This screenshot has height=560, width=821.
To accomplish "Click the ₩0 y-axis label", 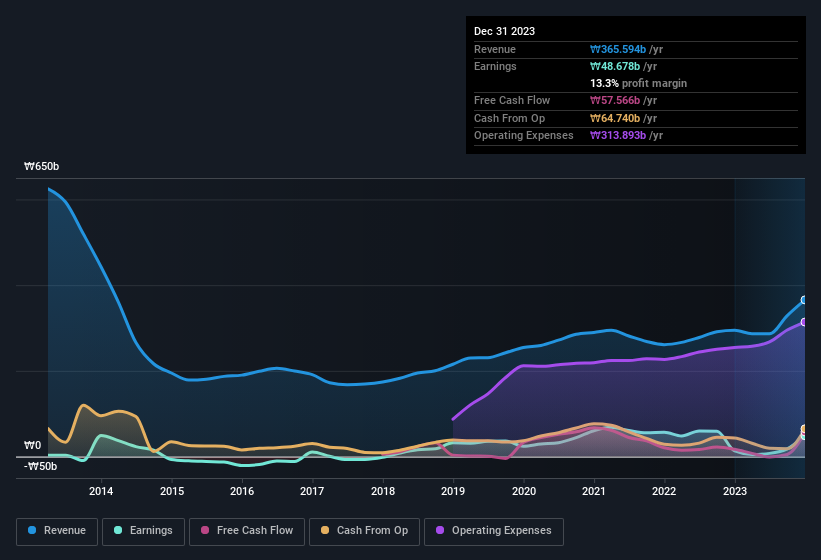I will 32,445.
